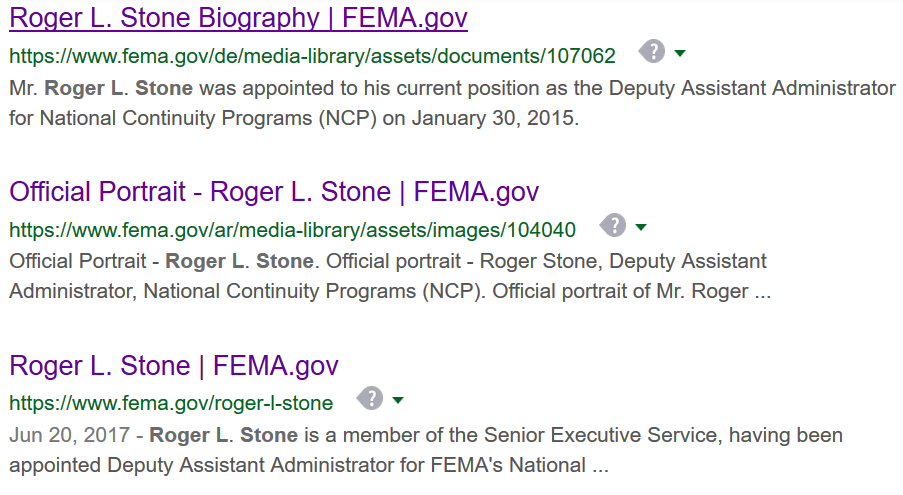Click 'Senior Executive Service' text in last snippet
Viewport: 903px width, 495px height.
(602, 435)
